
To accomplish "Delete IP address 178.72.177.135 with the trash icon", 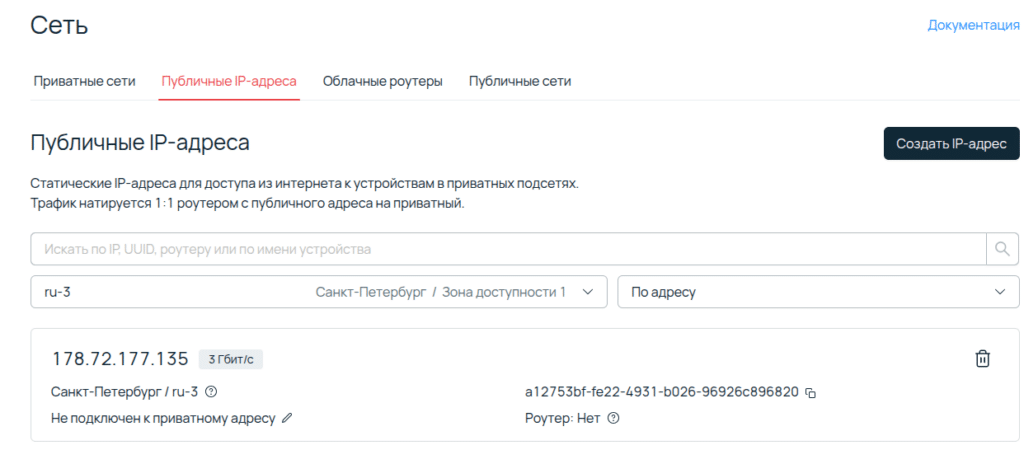I will pos(982,359).
